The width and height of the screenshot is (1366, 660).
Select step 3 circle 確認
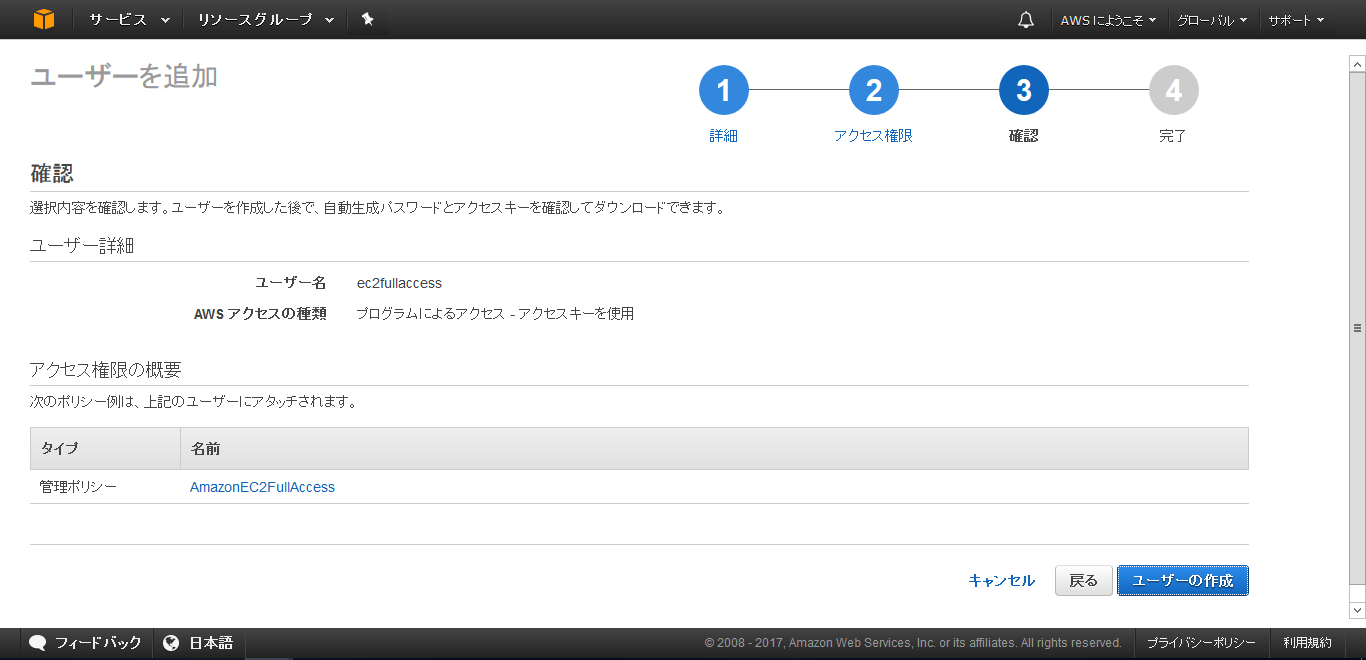[1024, 91]
